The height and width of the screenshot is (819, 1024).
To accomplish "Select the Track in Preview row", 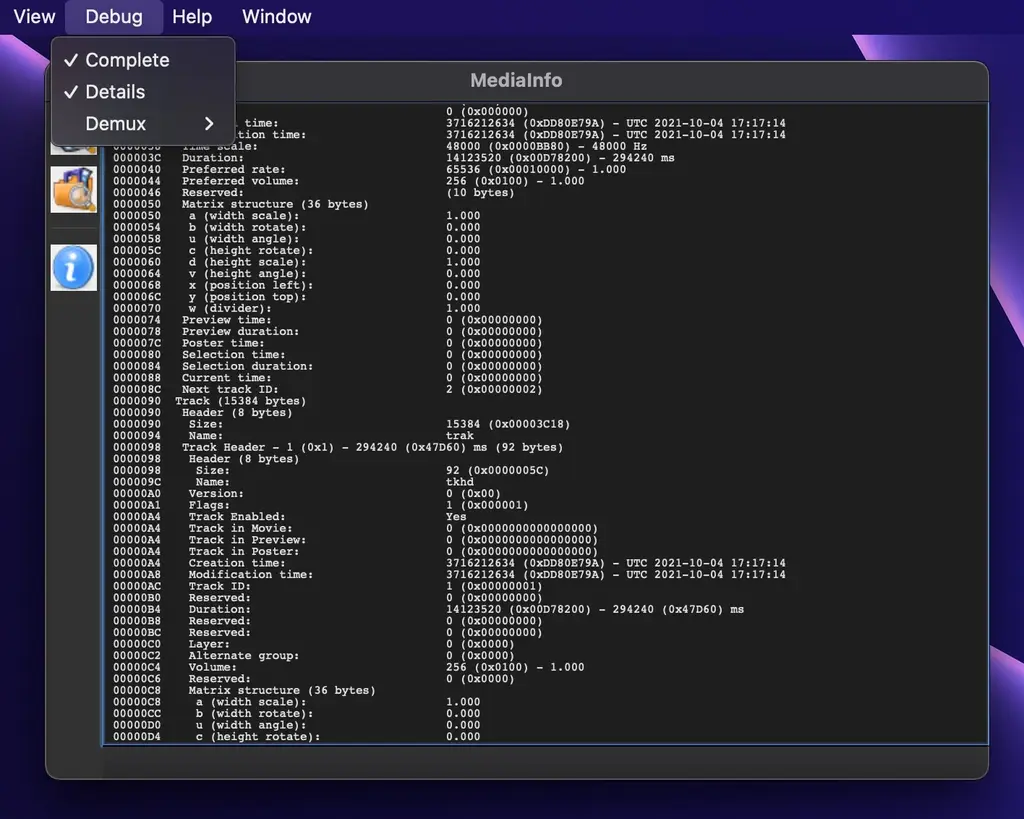I will pos(355,541).
